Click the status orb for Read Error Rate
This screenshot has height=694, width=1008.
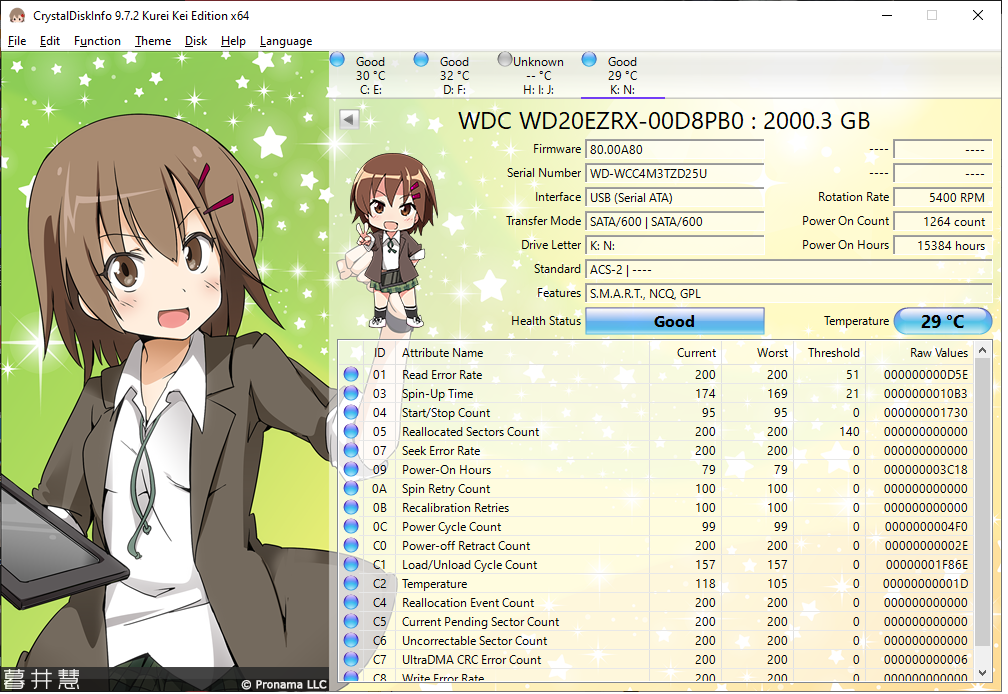(x=351, y=374)
